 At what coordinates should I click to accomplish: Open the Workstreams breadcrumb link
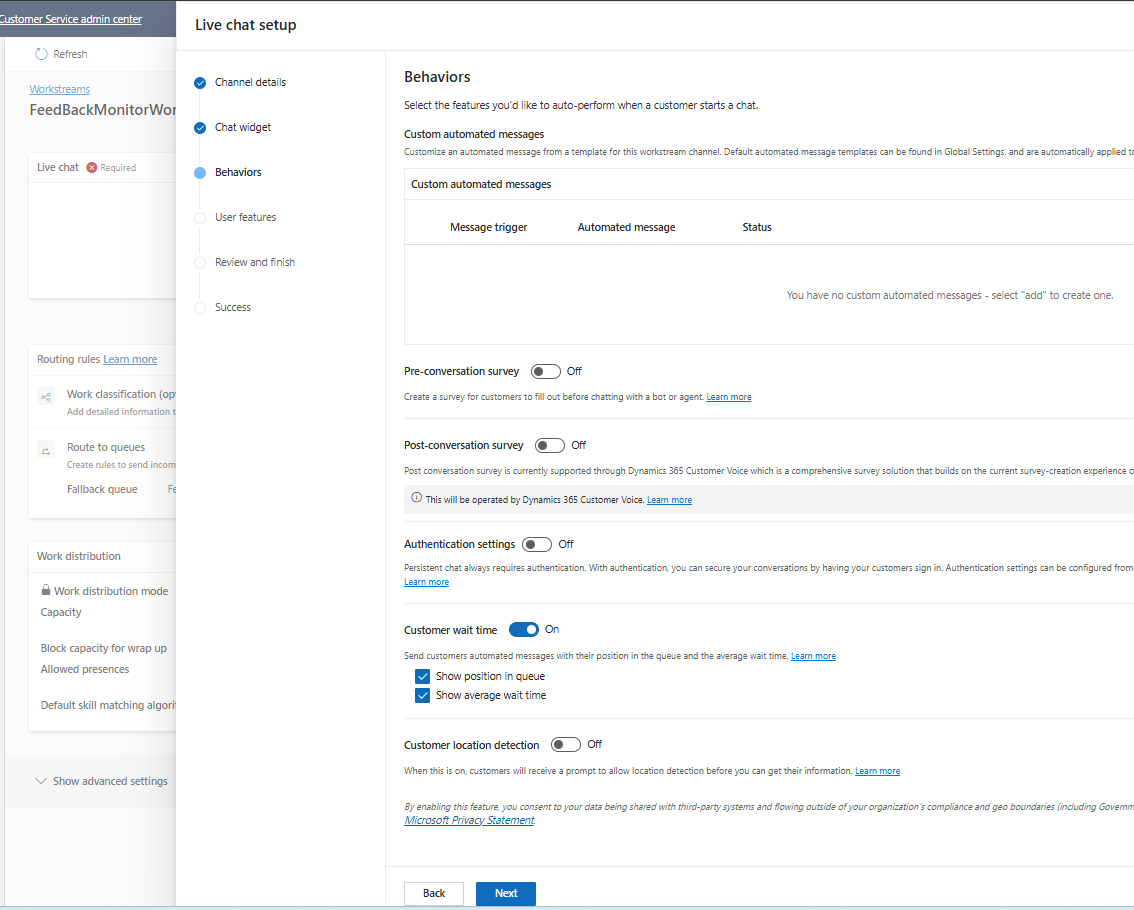point(59,89)
